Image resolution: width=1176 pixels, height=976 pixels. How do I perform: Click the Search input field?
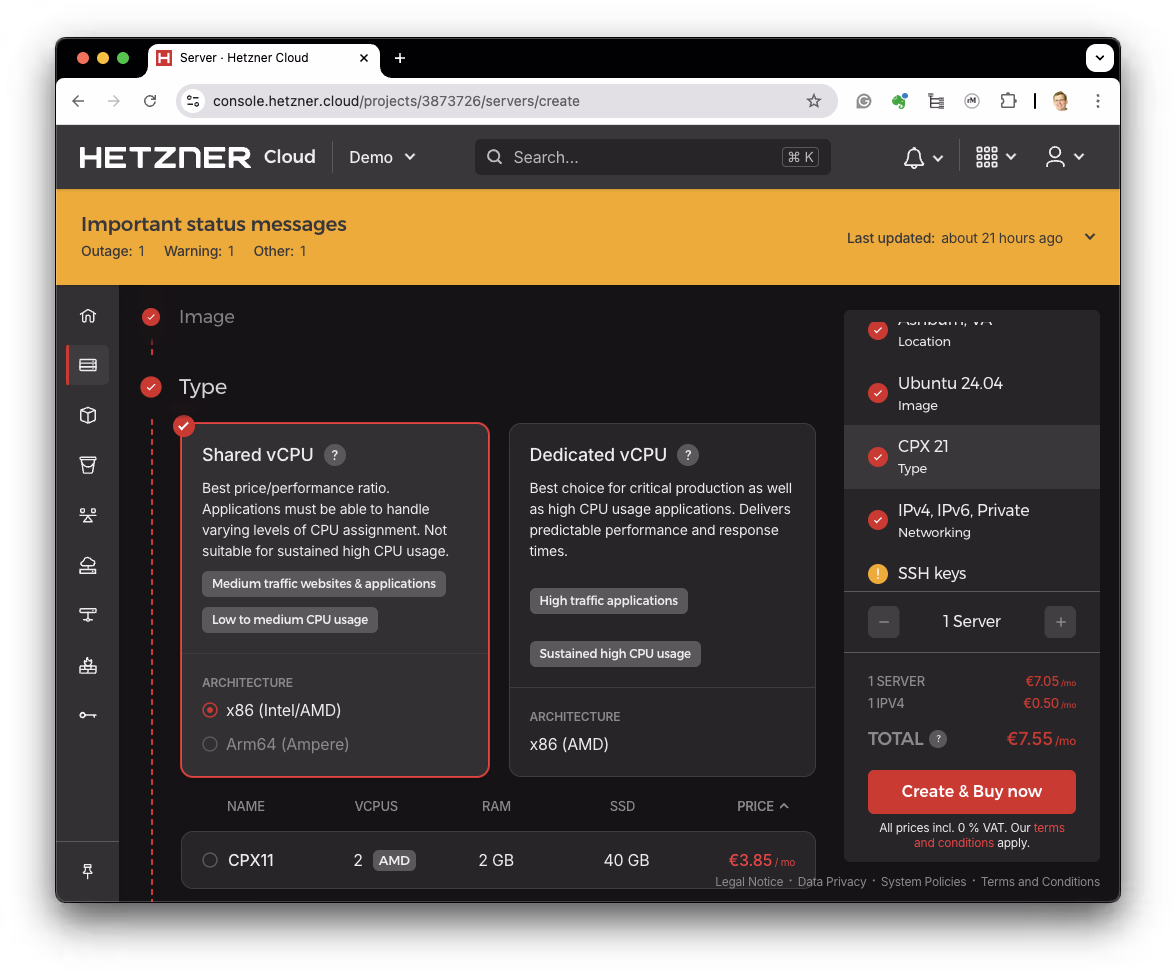tap(650, 157)
